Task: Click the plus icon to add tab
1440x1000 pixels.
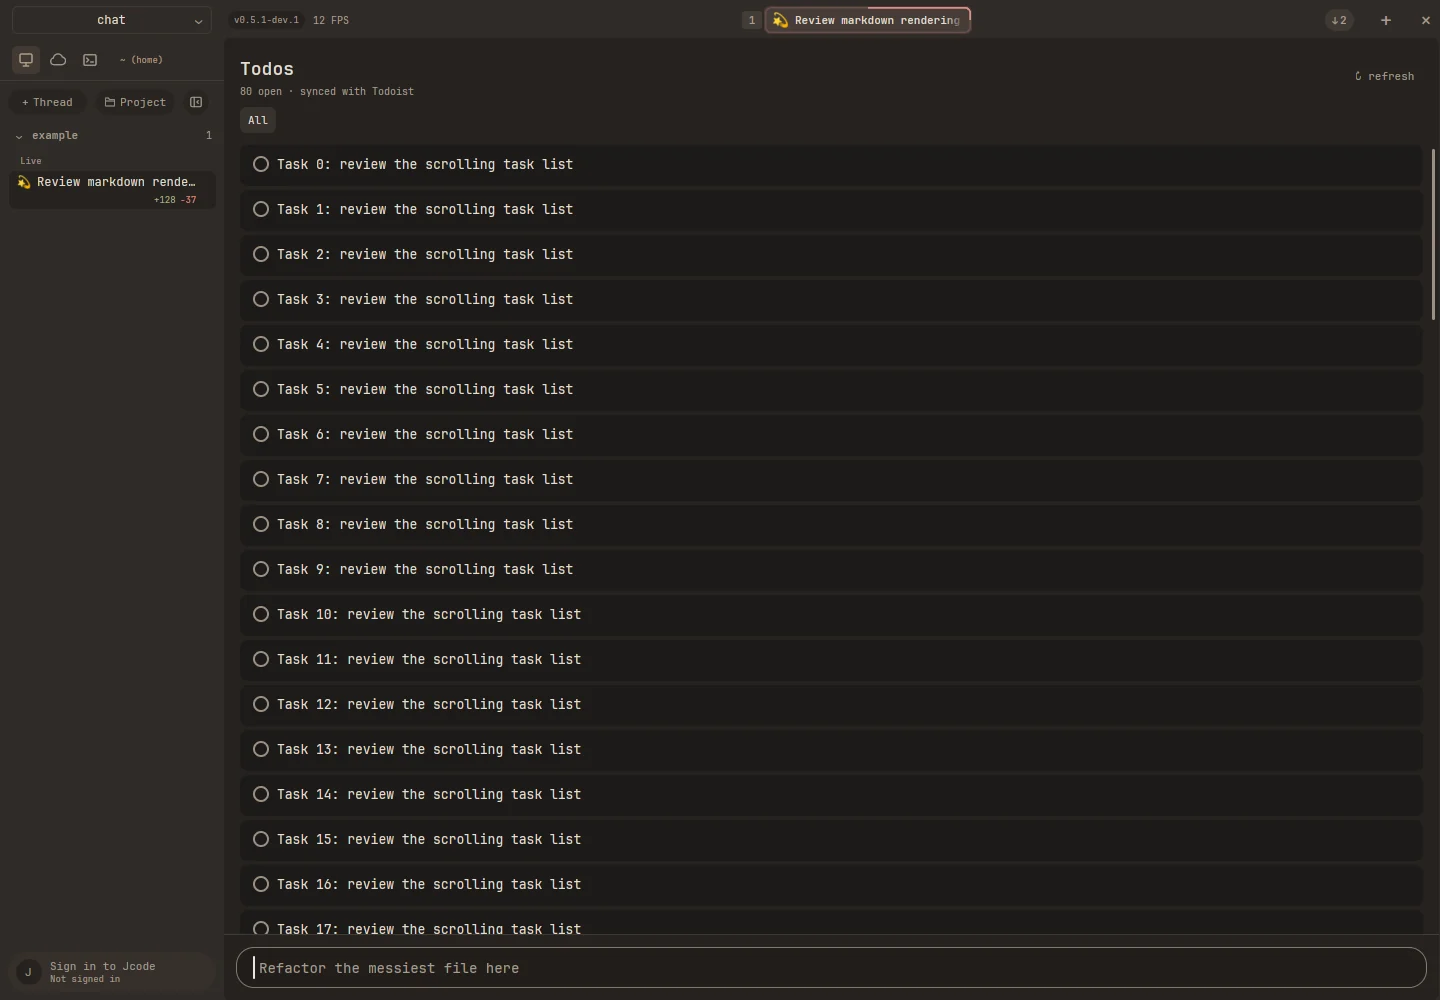Action: pos(1386,20)
